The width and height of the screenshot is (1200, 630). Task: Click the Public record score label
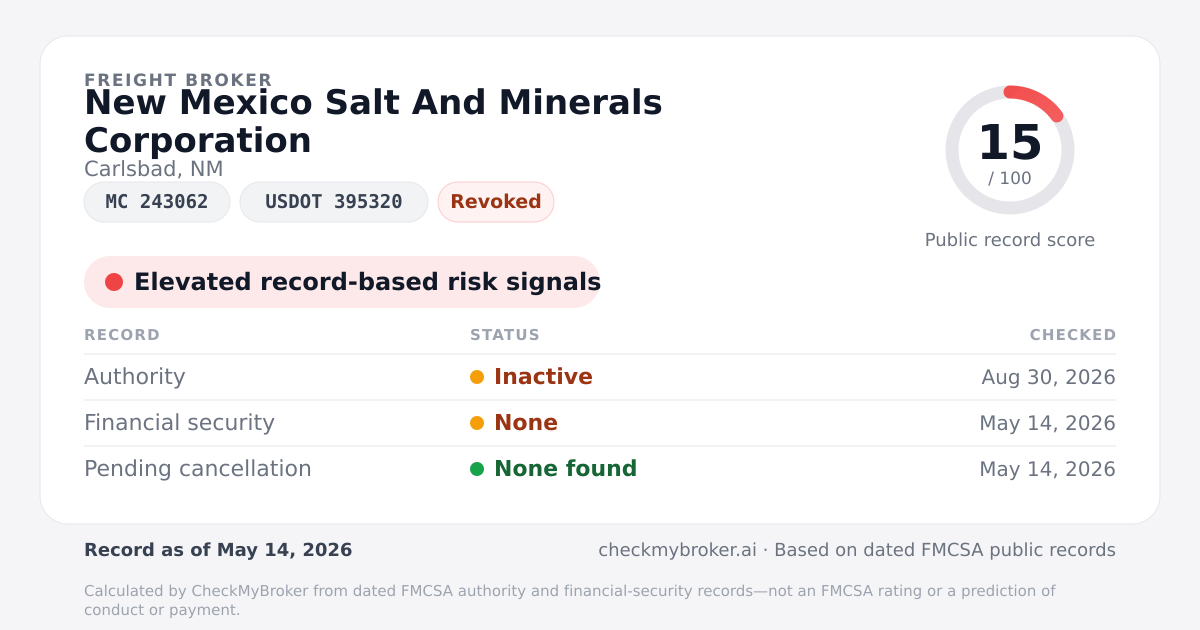pyautogui.click(x=1010, y=240)
